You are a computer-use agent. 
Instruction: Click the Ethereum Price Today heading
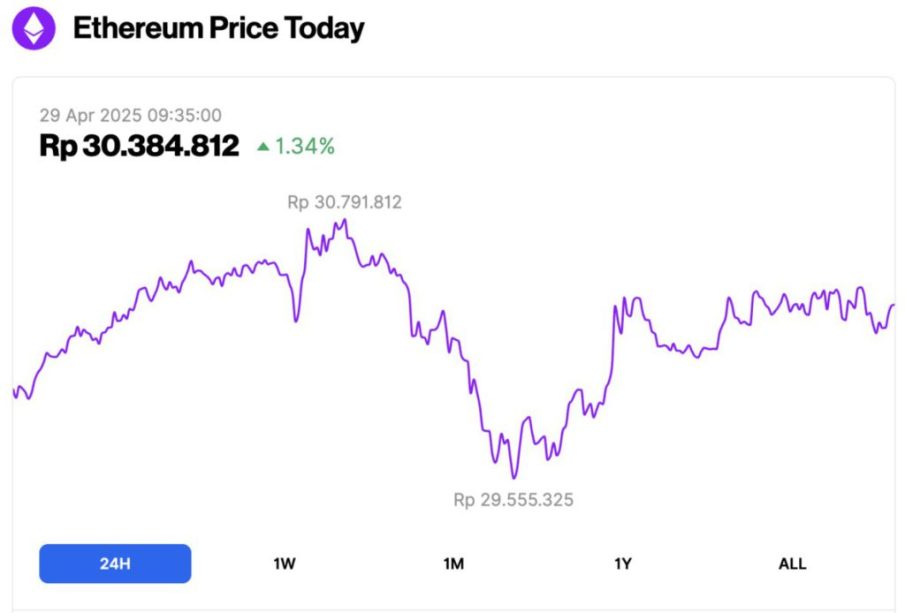point(218,29)
